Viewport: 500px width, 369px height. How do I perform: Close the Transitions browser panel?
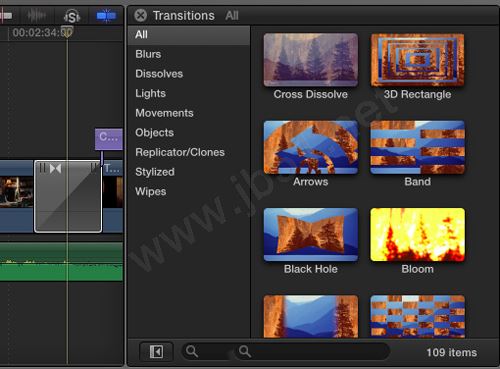(x=141, y=15)
